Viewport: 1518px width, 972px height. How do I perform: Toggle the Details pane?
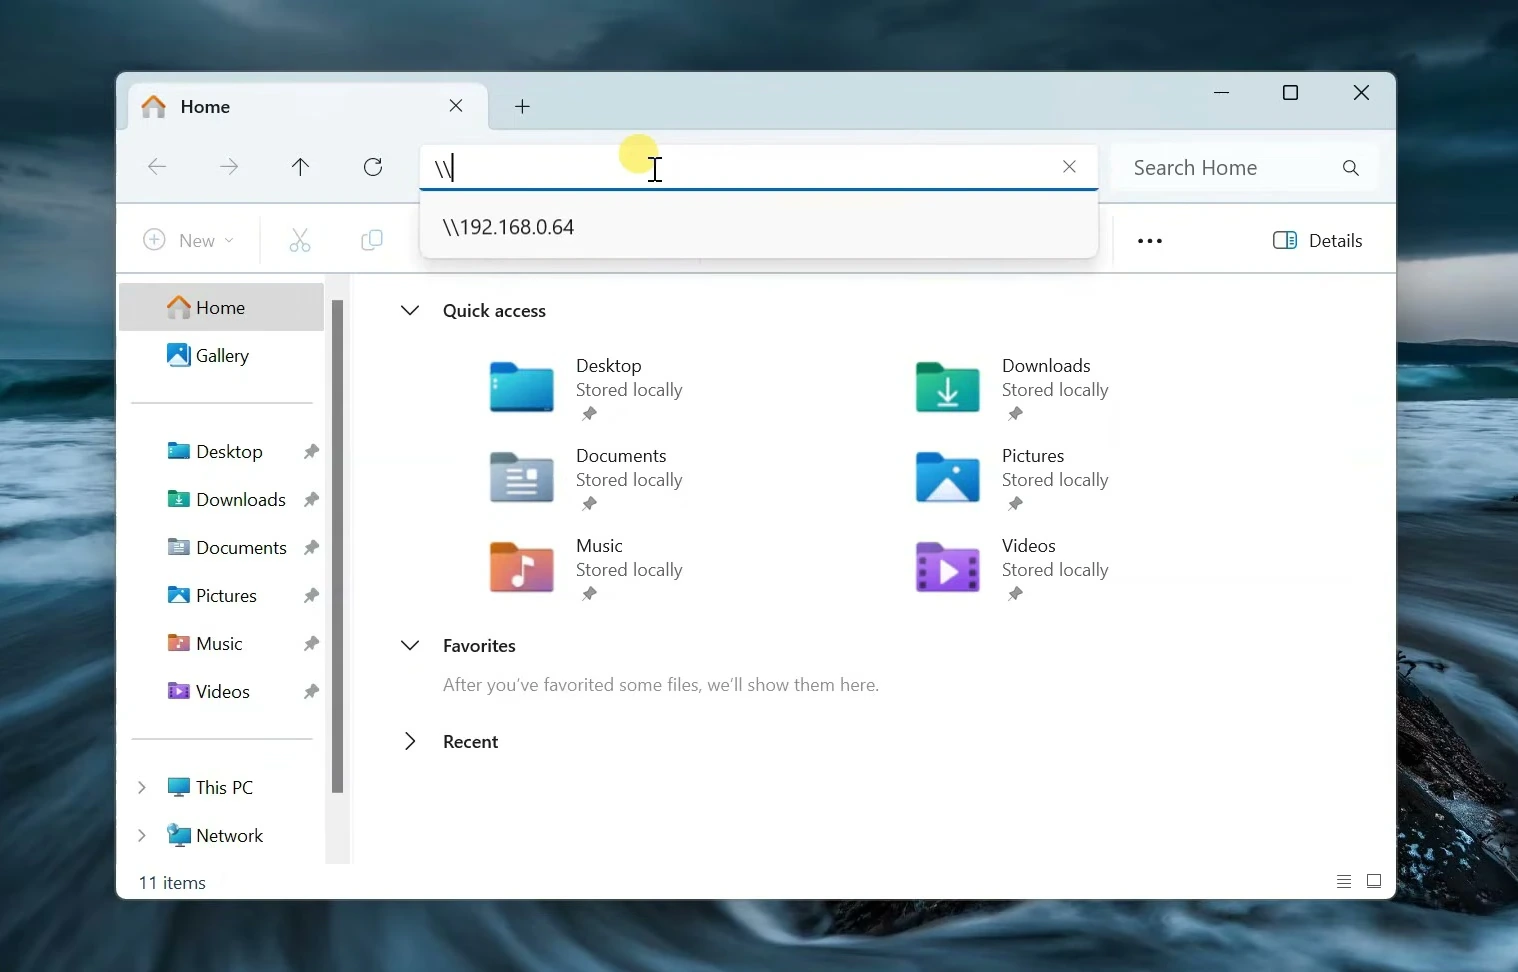[x=1317, y=241]
